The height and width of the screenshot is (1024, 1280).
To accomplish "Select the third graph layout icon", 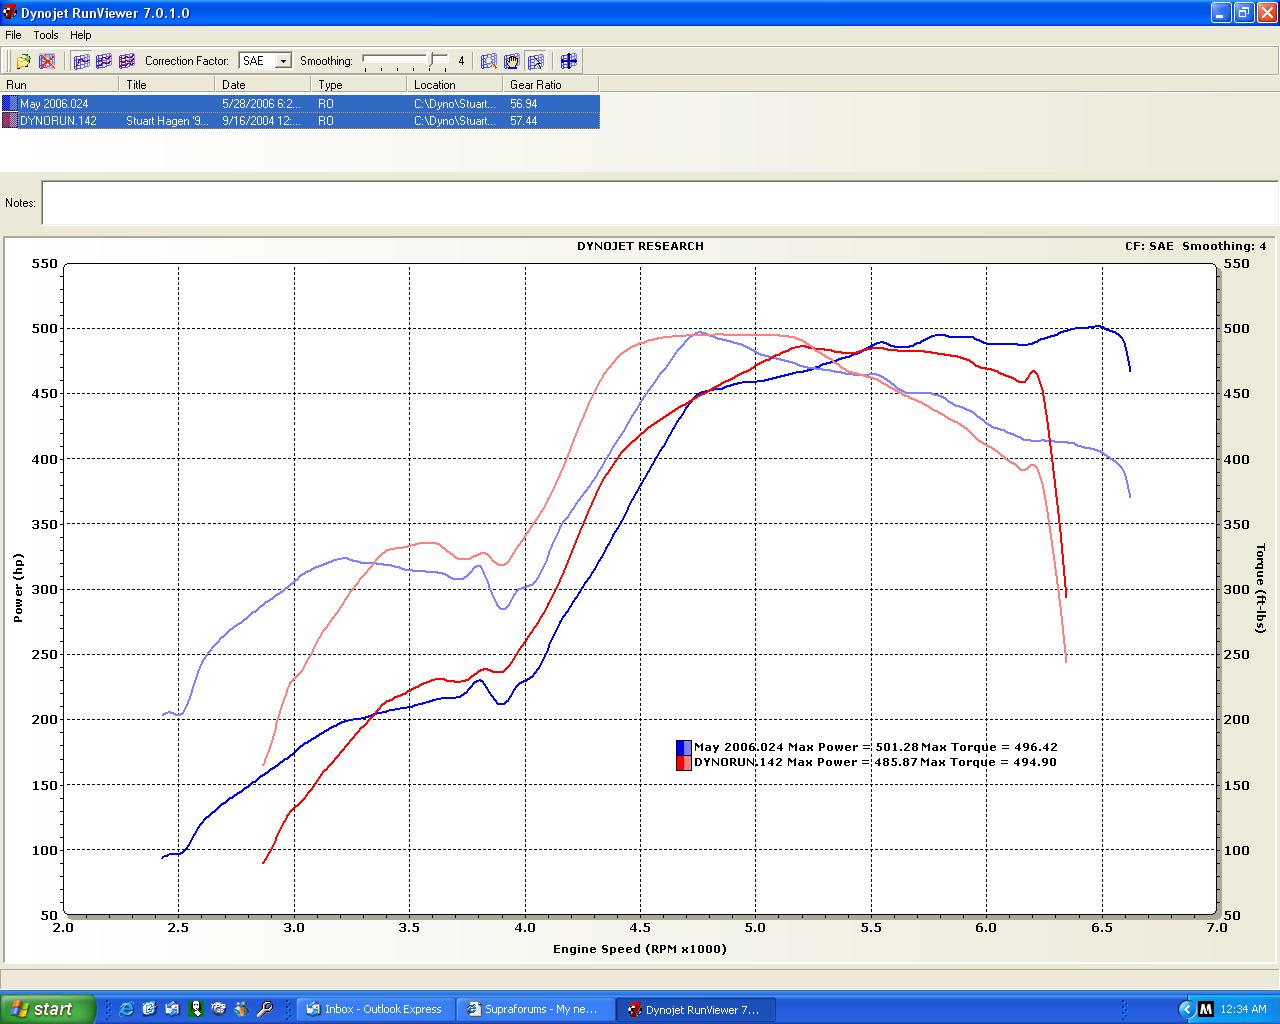I will click(x=127, y=61).
